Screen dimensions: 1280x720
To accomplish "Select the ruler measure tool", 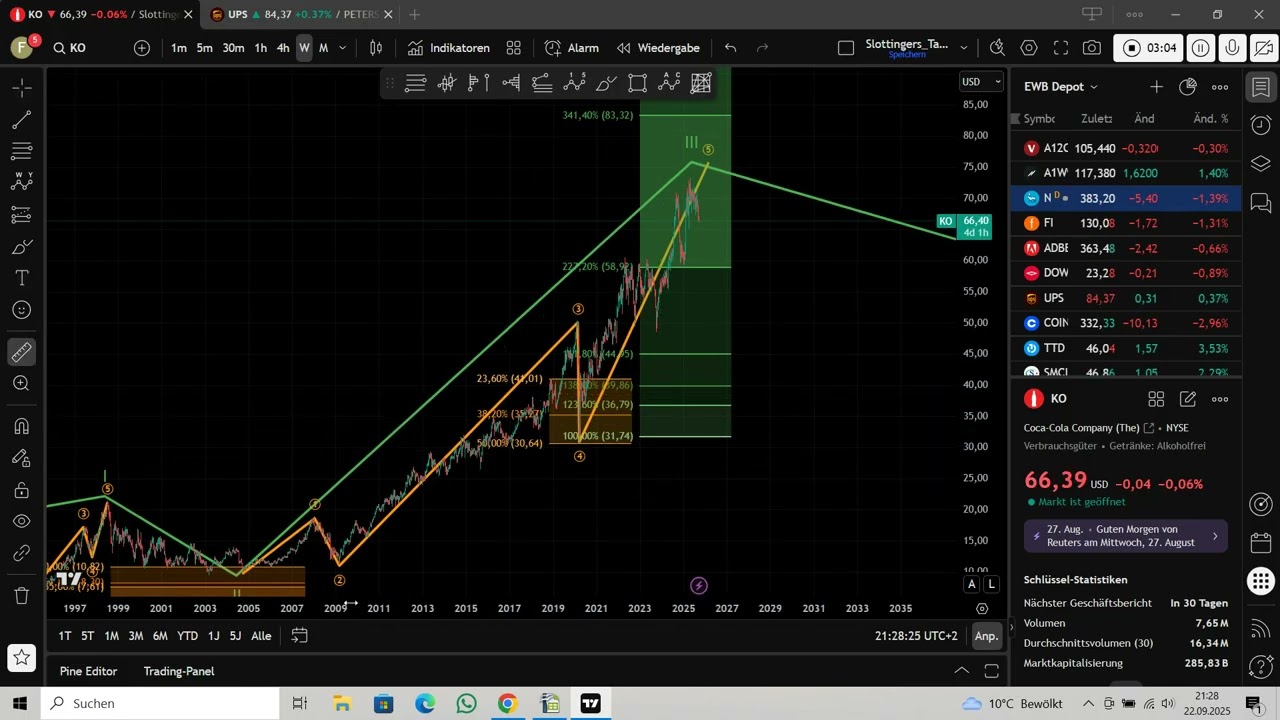I will 21,352.
